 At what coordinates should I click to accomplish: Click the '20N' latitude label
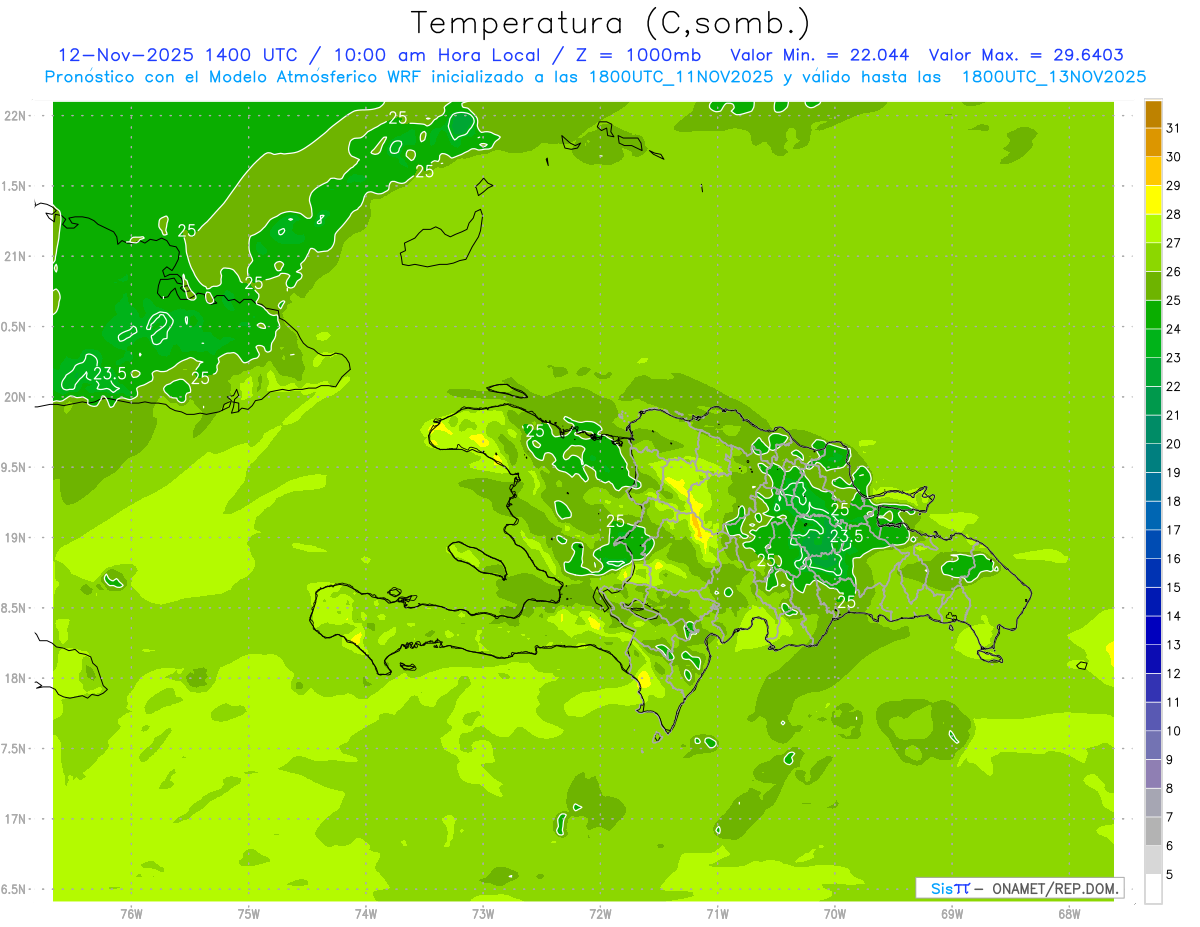(x=16, y=397)
